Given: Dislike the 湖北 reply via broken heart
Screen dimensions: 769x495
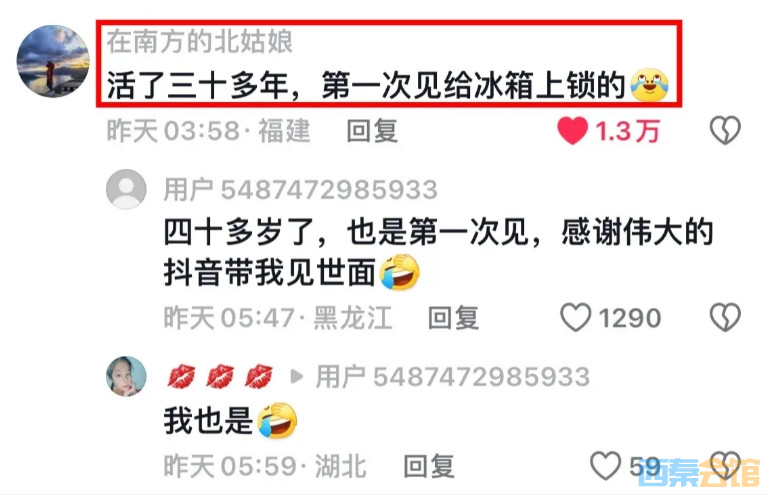Looking at the screenshot, I should pos(725,466).
